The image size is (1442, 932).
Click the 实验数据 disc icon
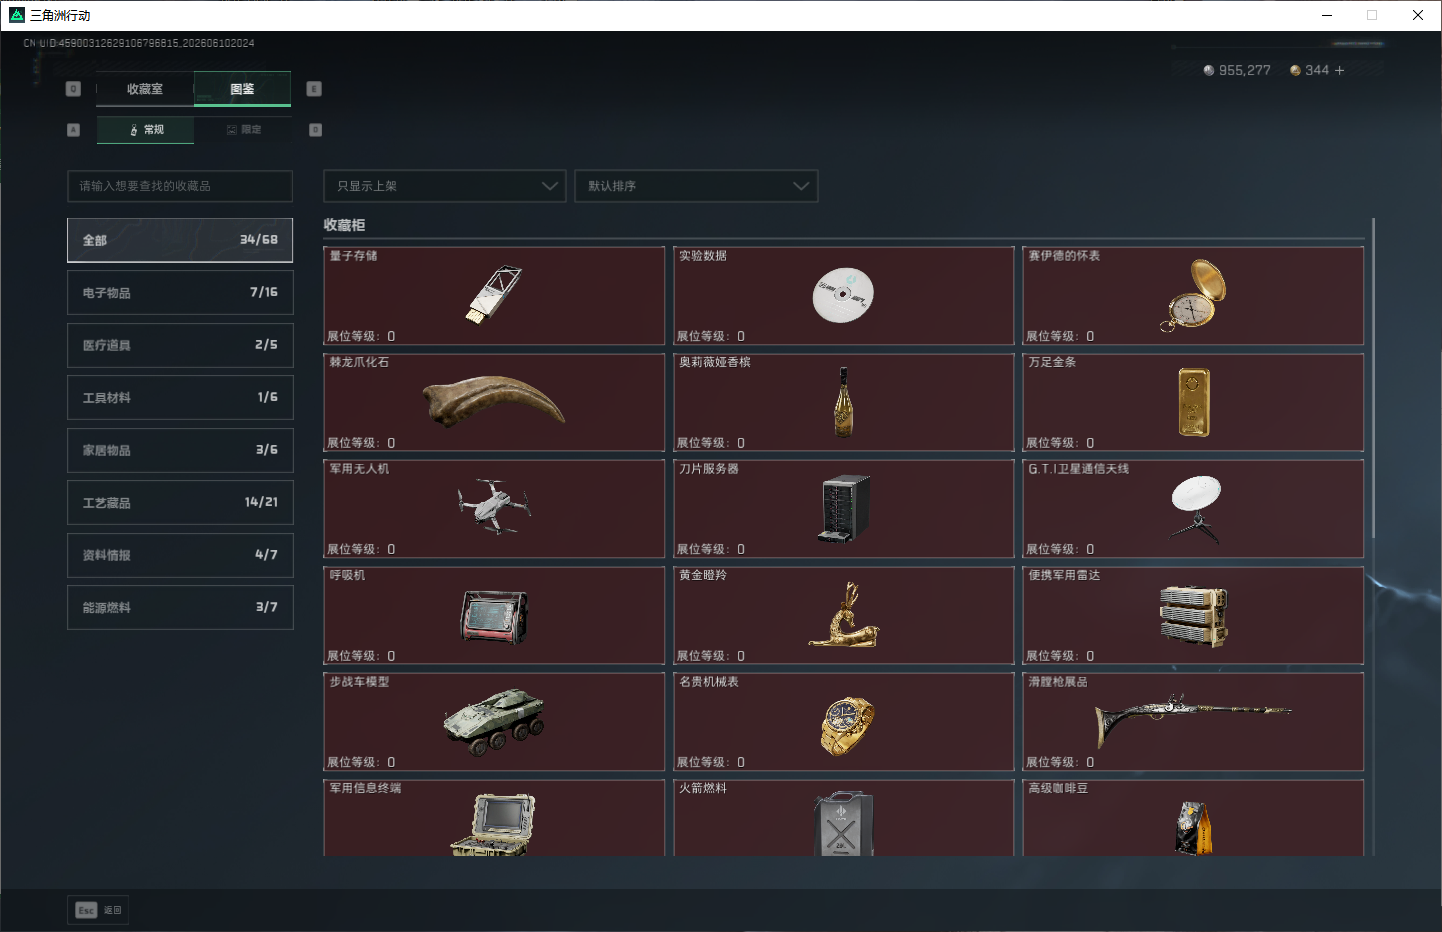tap(843, 295)
